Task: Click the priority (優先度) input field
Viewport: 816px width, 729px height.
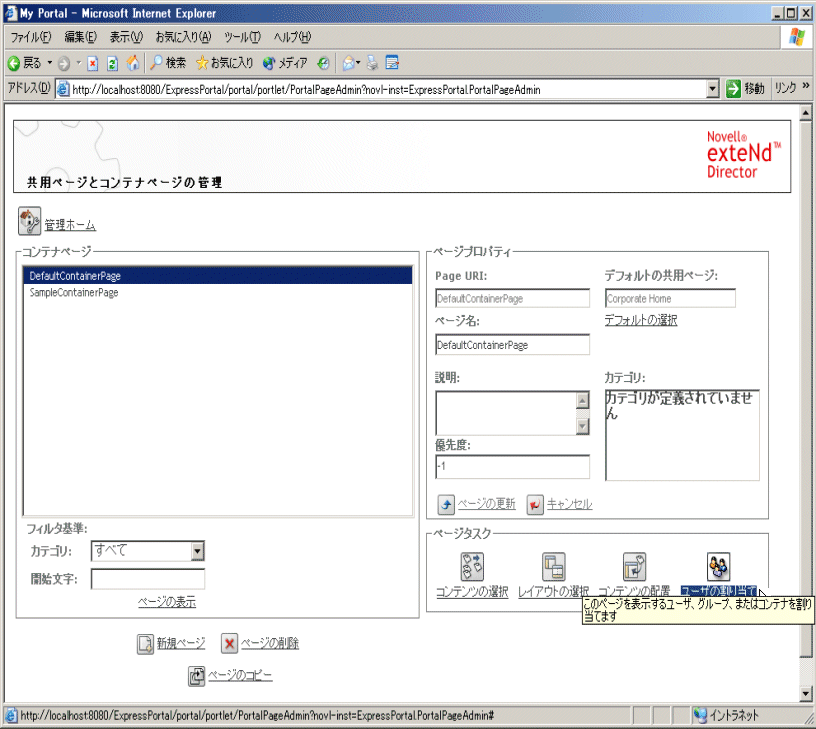Action: click(x=513, y=467)
